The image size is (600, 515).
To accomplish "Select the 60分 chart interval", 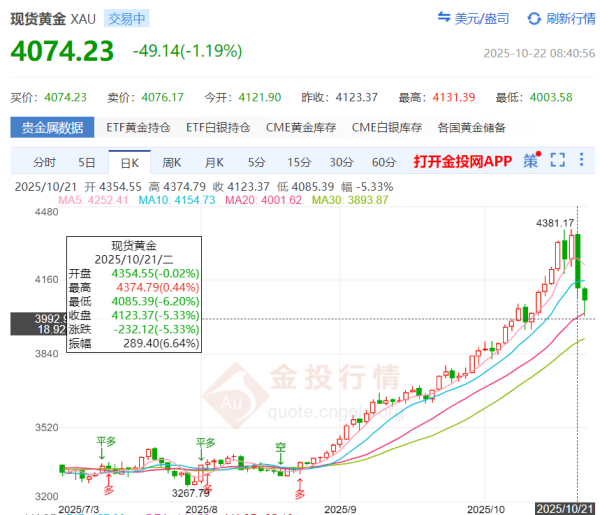I will pyautogui.click(x=383, y=162).
